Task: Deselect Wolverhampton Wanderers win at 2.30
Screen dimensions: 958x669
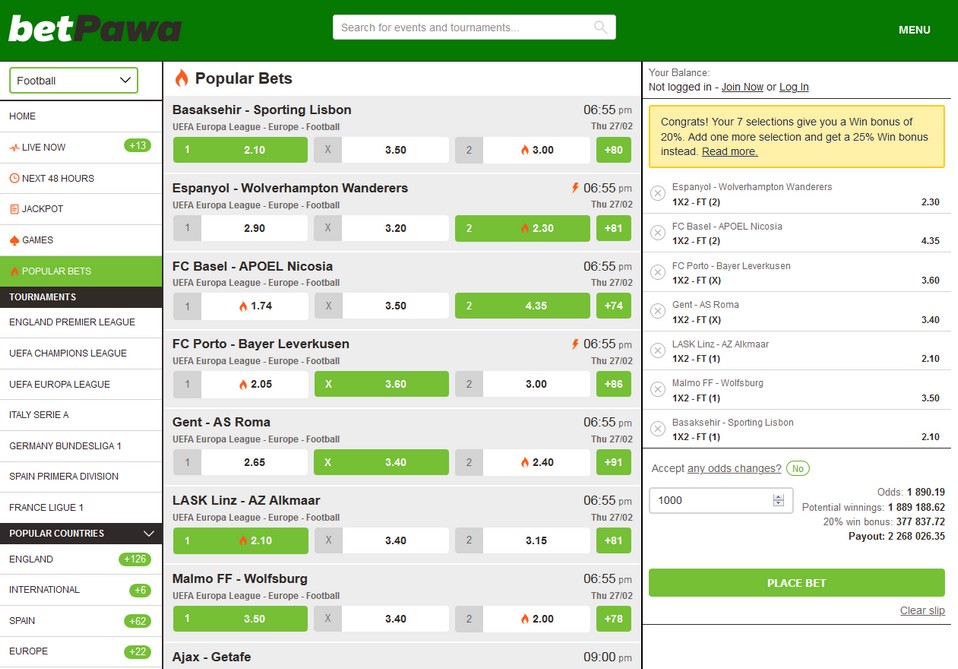Action: (x=522, y=228)
